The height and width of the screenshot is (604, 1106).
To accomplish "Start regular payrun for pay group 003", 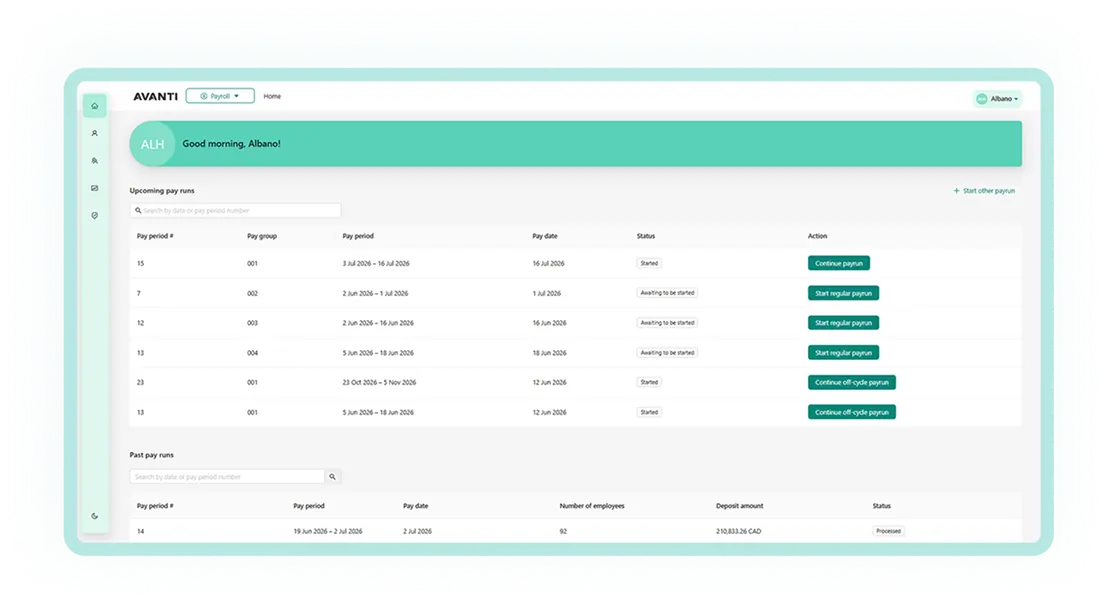I will click(844, 322).
